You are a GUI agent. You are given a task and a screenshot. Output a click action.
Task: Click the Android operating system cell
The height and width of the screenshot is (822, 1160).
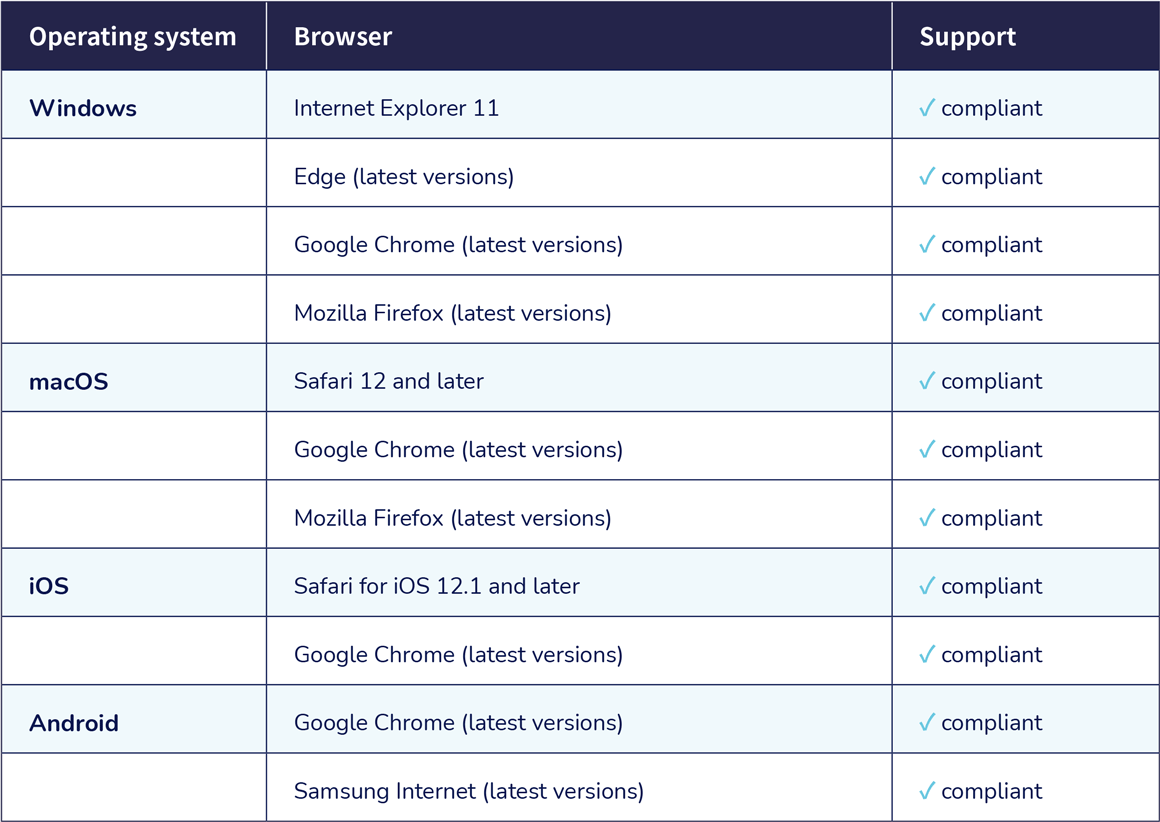pyautogui.click(x=133, y=719)
